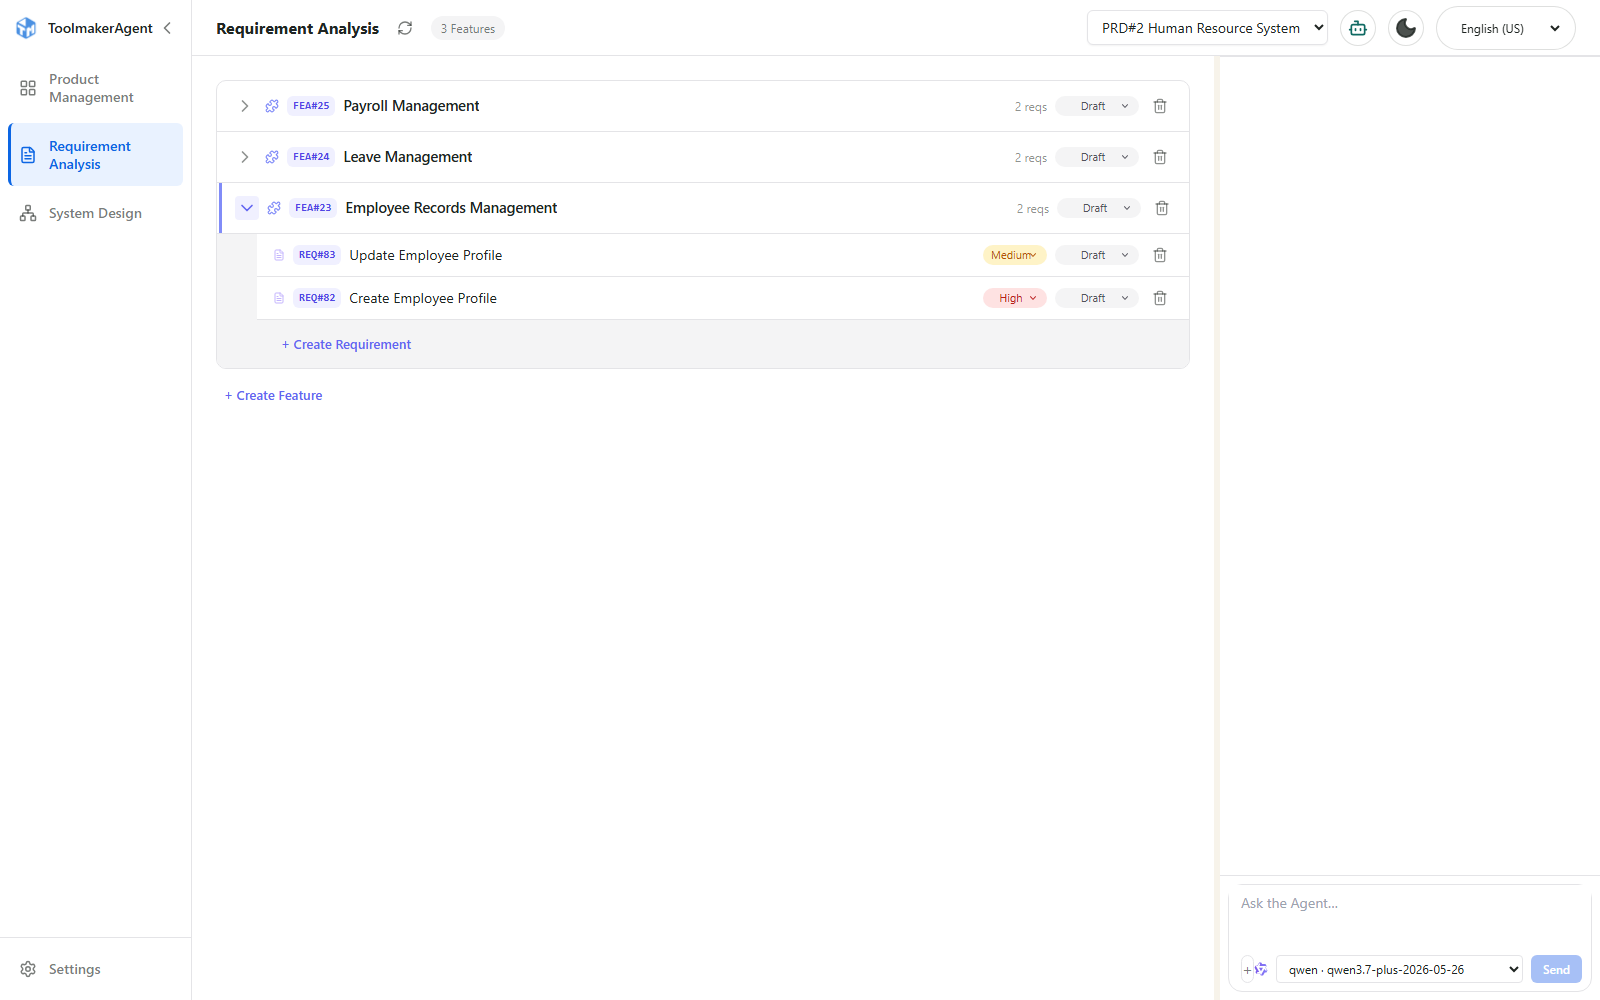Click the puzzle icon of Payroll Management

click(x=272, y=106)
